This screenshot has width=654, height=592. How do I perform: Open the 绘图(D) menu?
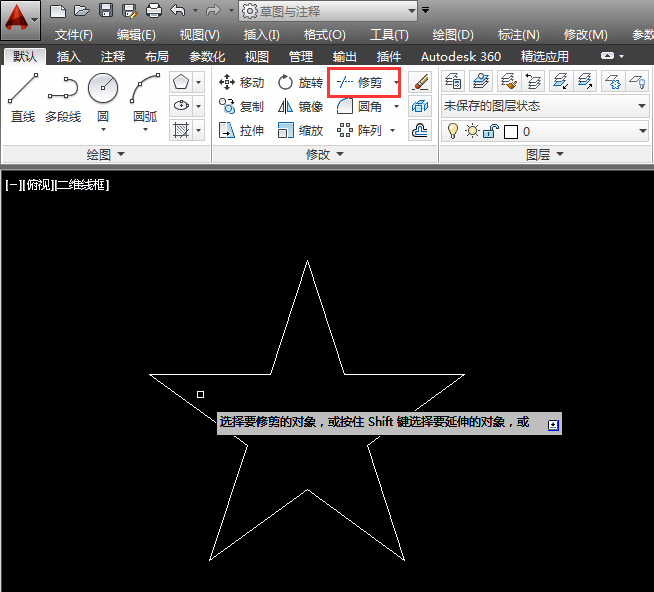tap(453, 35)
